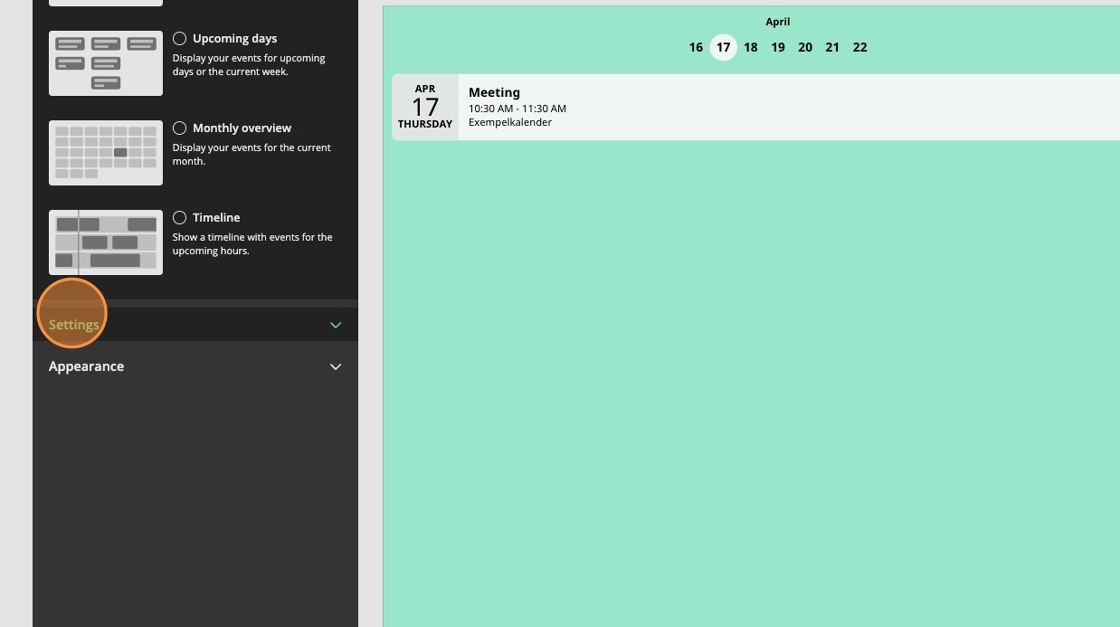Open the Settings section label
The width and height of the screenshot is (1120, 627).
pyautogui.click(x=74, y=325)
